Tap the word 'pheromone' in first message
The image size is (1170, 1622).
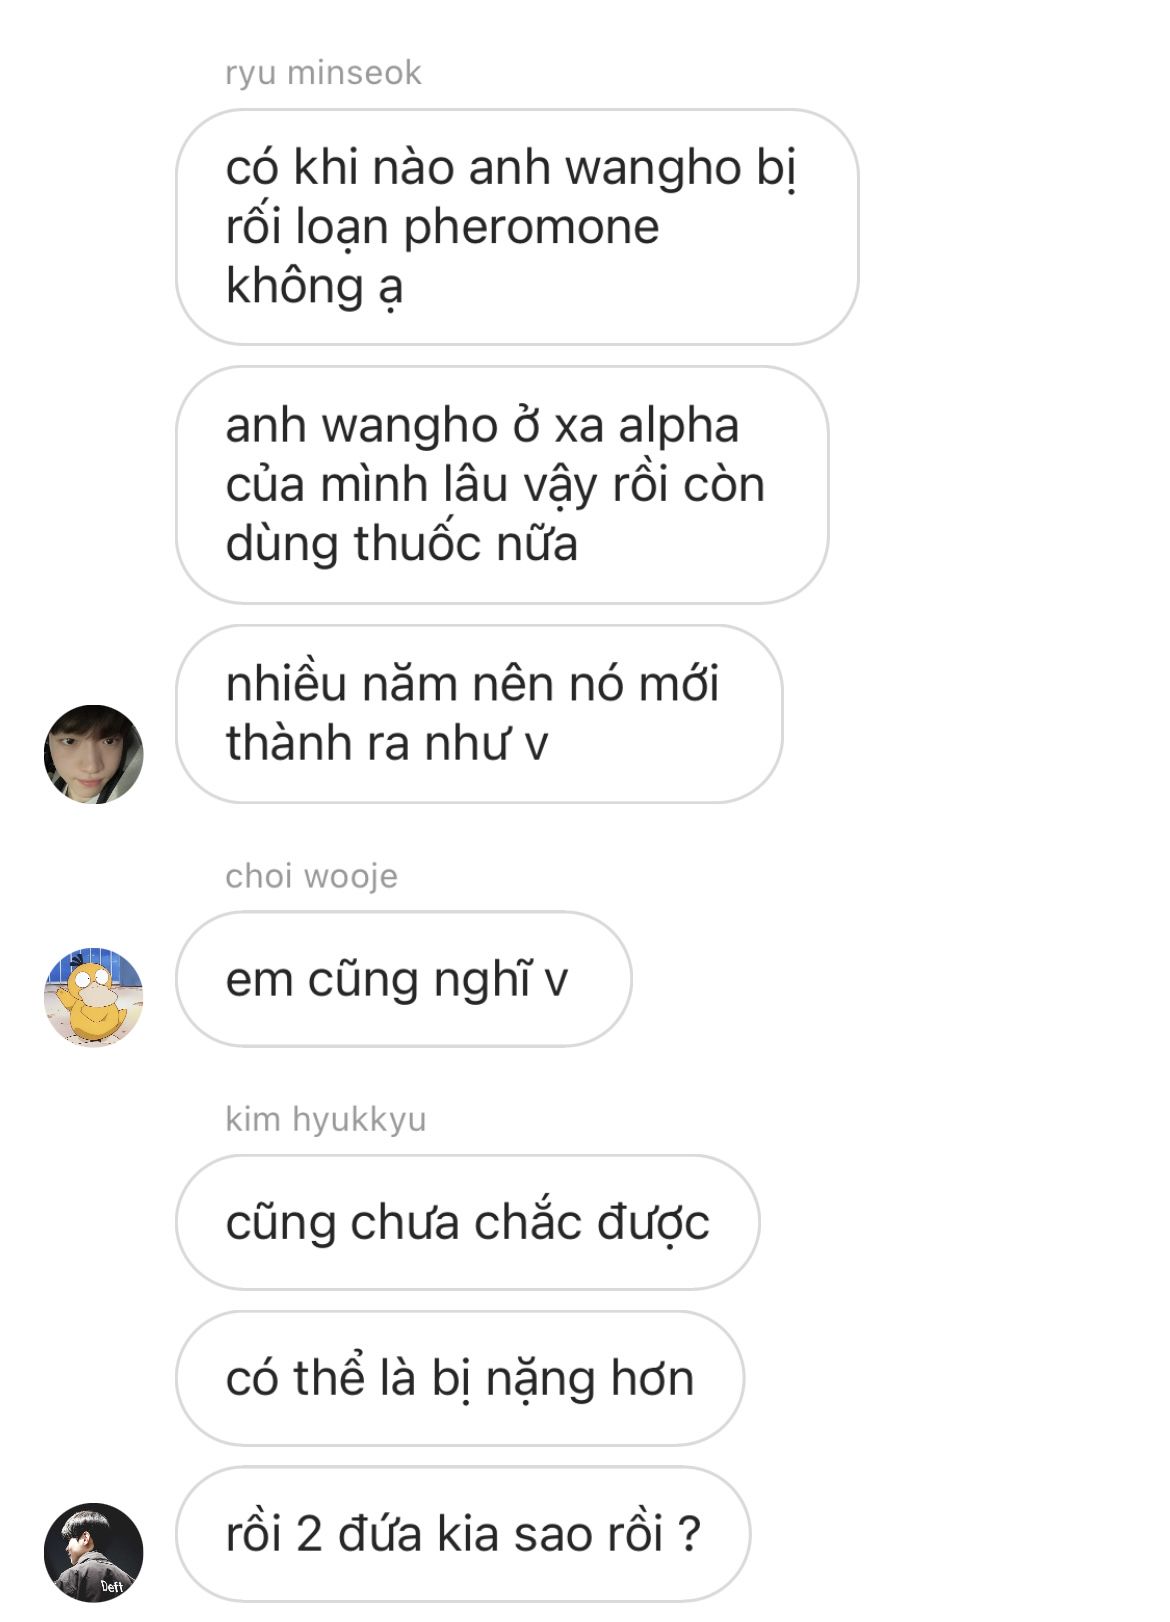coord(531,229)
